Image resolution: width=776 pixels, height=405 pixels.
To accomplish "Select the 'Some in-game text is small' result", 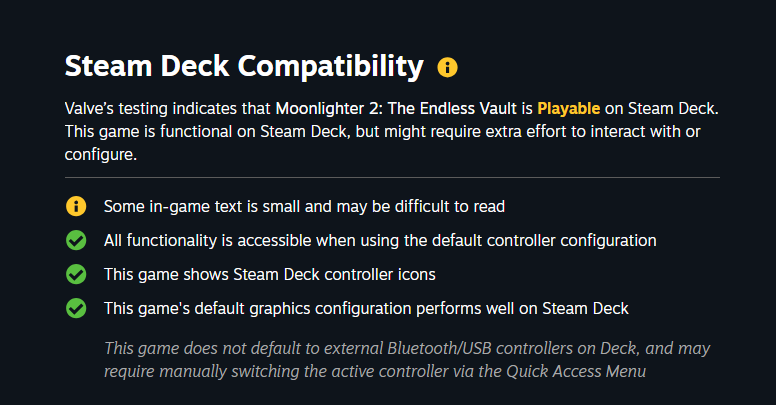I will tap(304, 207).
